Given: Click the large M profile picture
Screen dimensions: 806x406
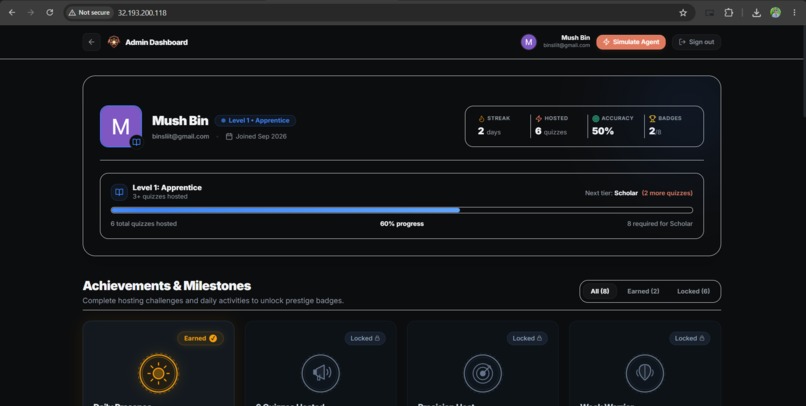Looking at the screenshot, I should (121, 126).
